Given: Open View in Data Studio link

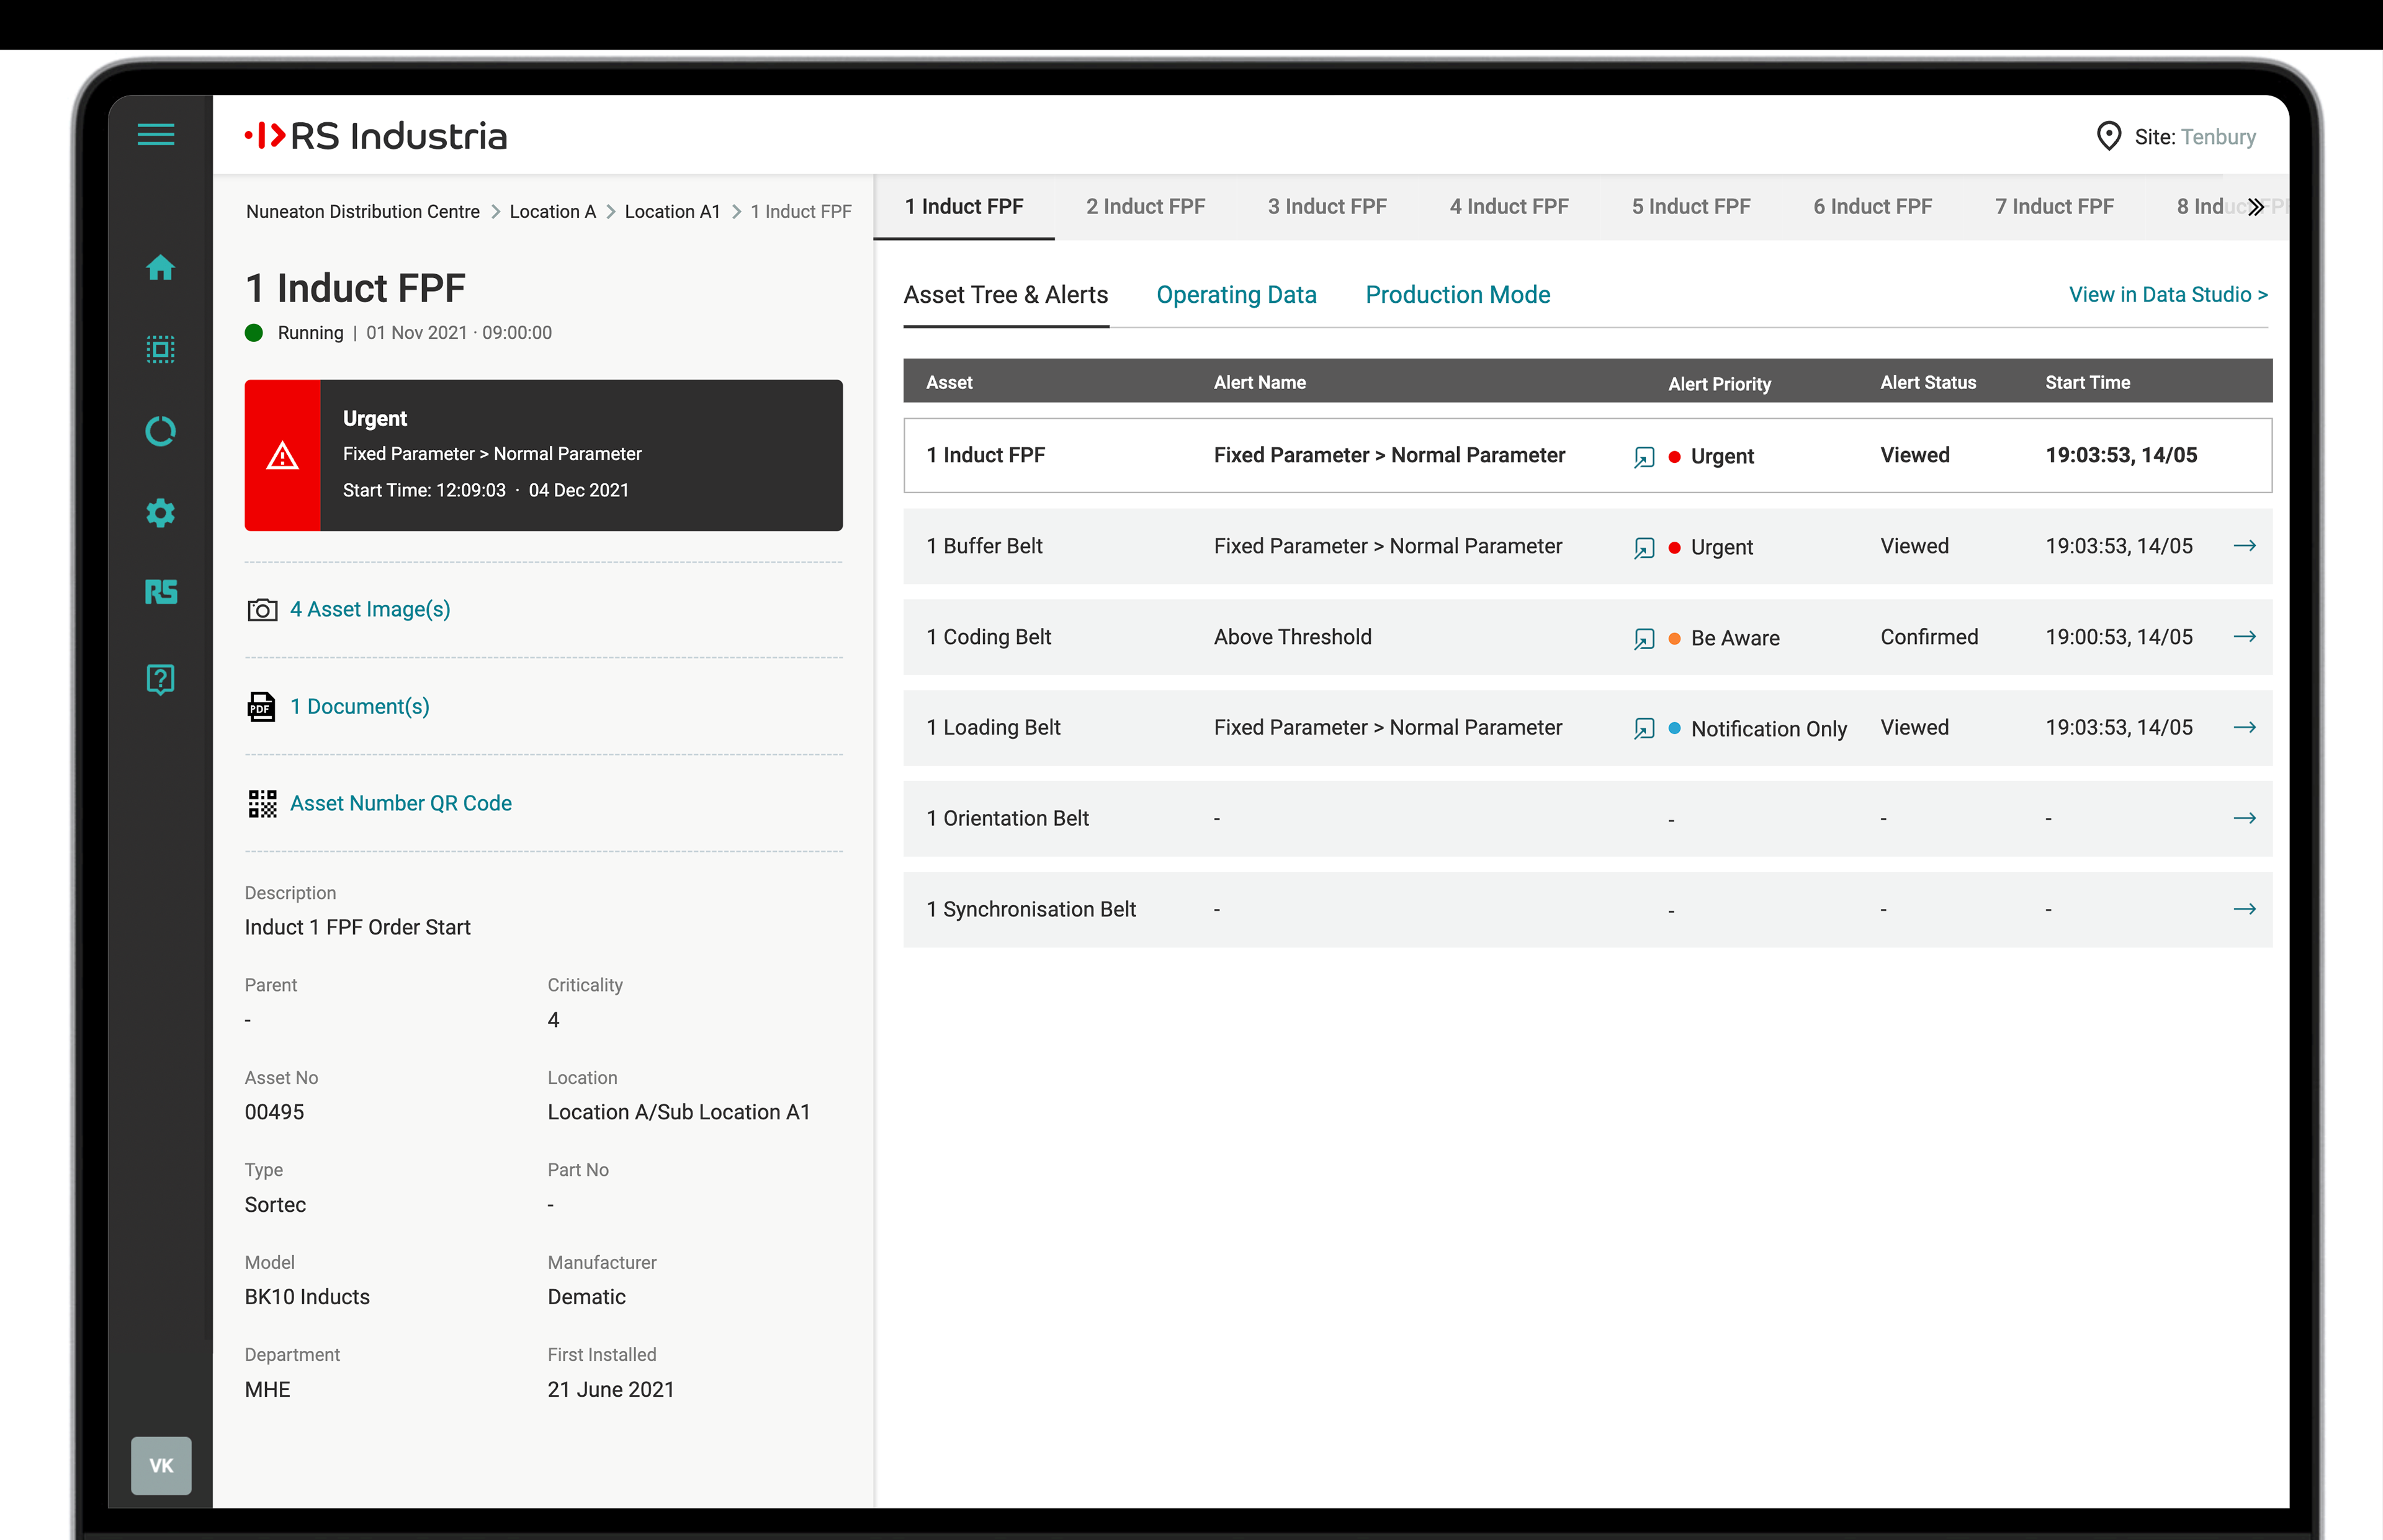Looking at the screenshot, I should tap(2167, 295).
